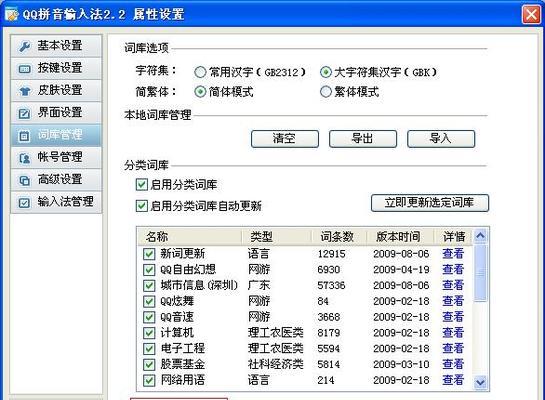This screenshot has height=400, width=545.
Task: Open 查看 link for QQ音速
Action: point(453,317)
